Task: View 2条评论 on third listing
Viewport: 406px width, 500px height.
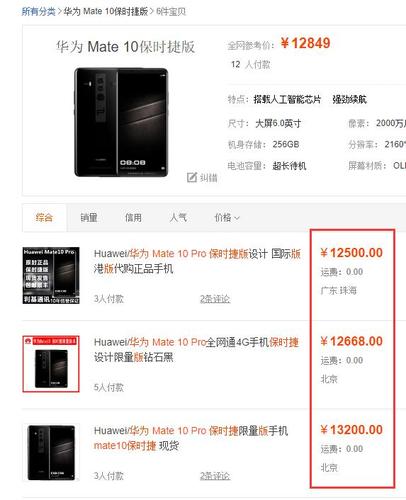Action: (x=215, y=476)
